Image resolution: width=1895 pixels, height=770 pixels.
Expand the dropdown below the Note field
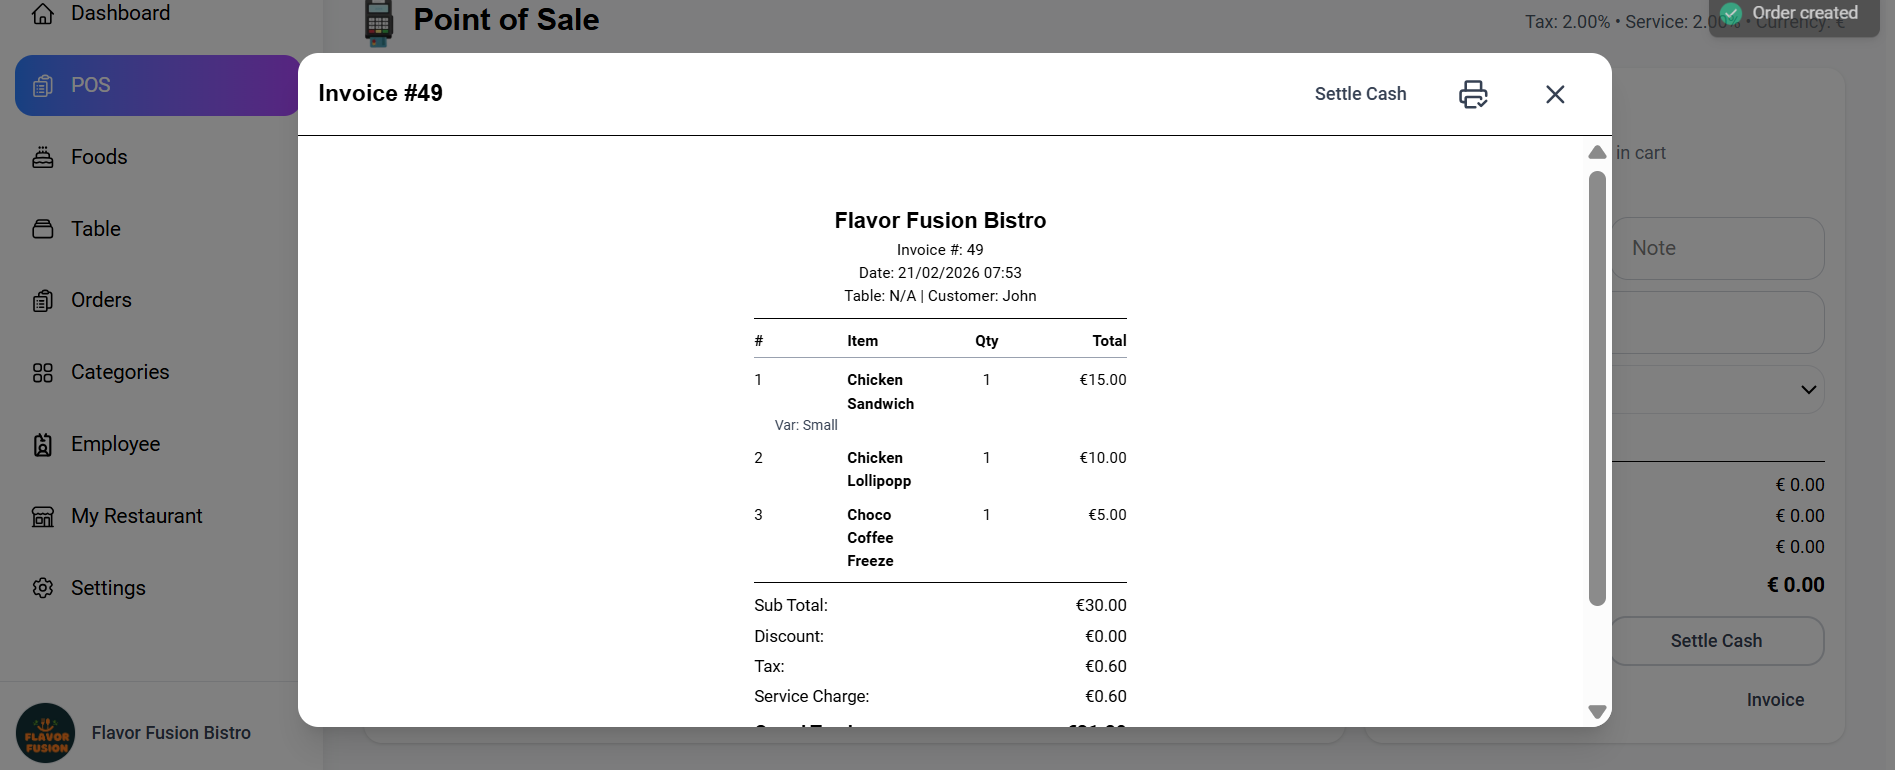pos(1808,389)
